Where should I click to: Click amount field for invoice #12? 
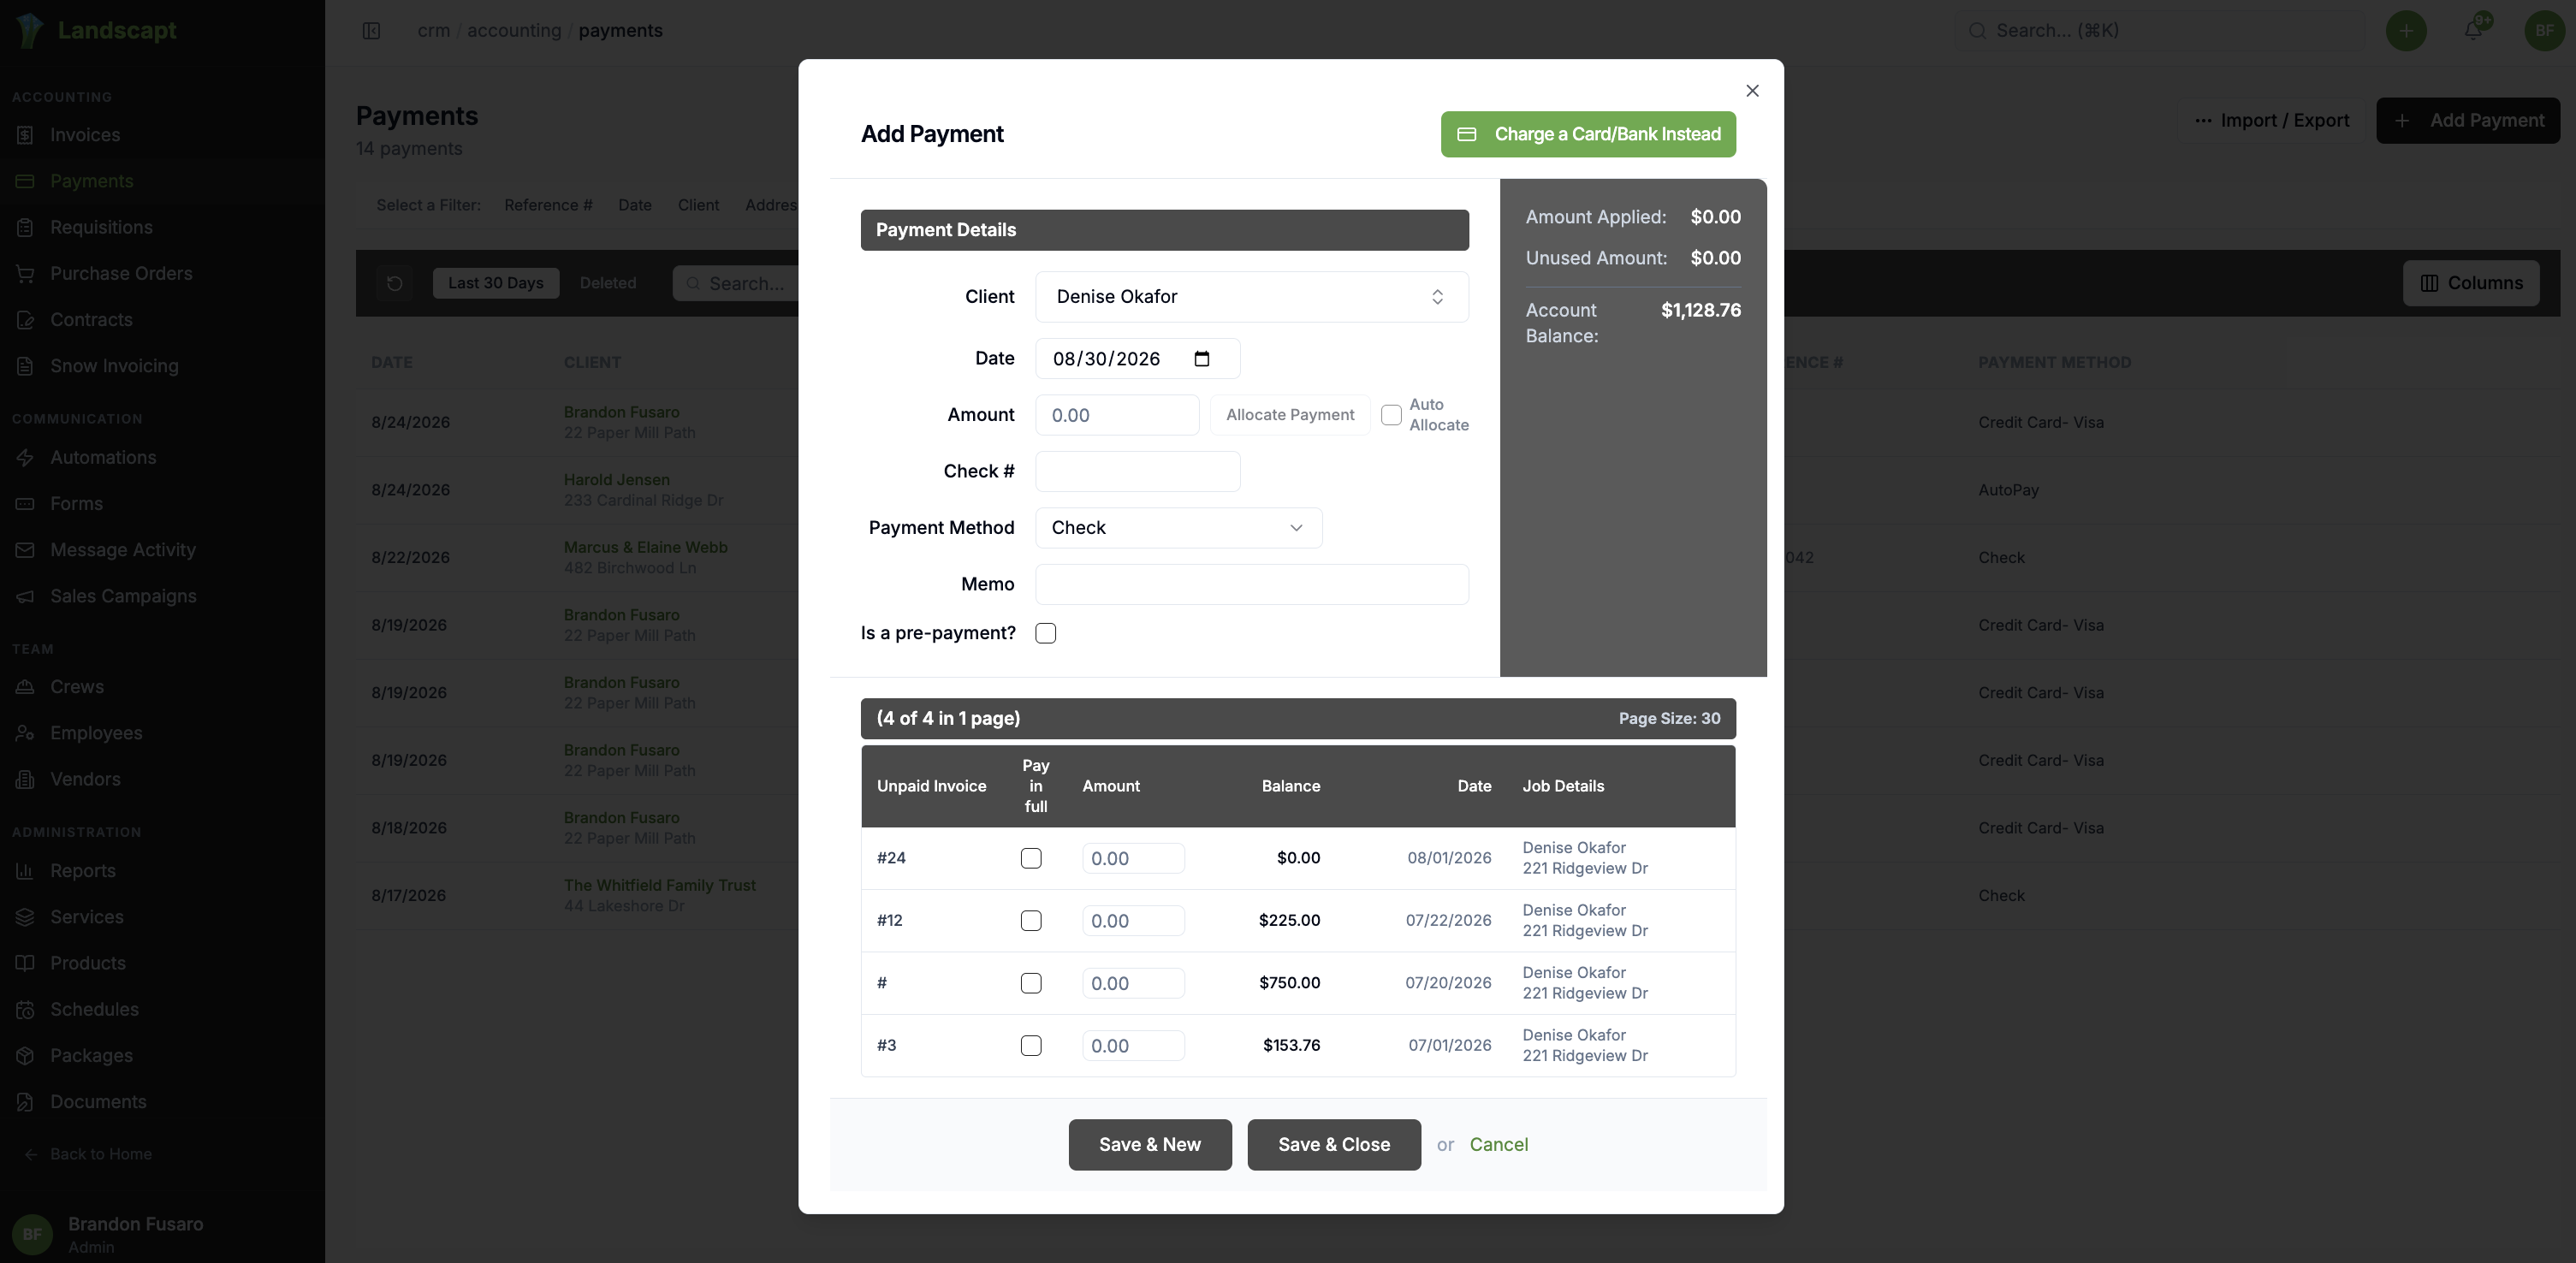coord(1132,921)
